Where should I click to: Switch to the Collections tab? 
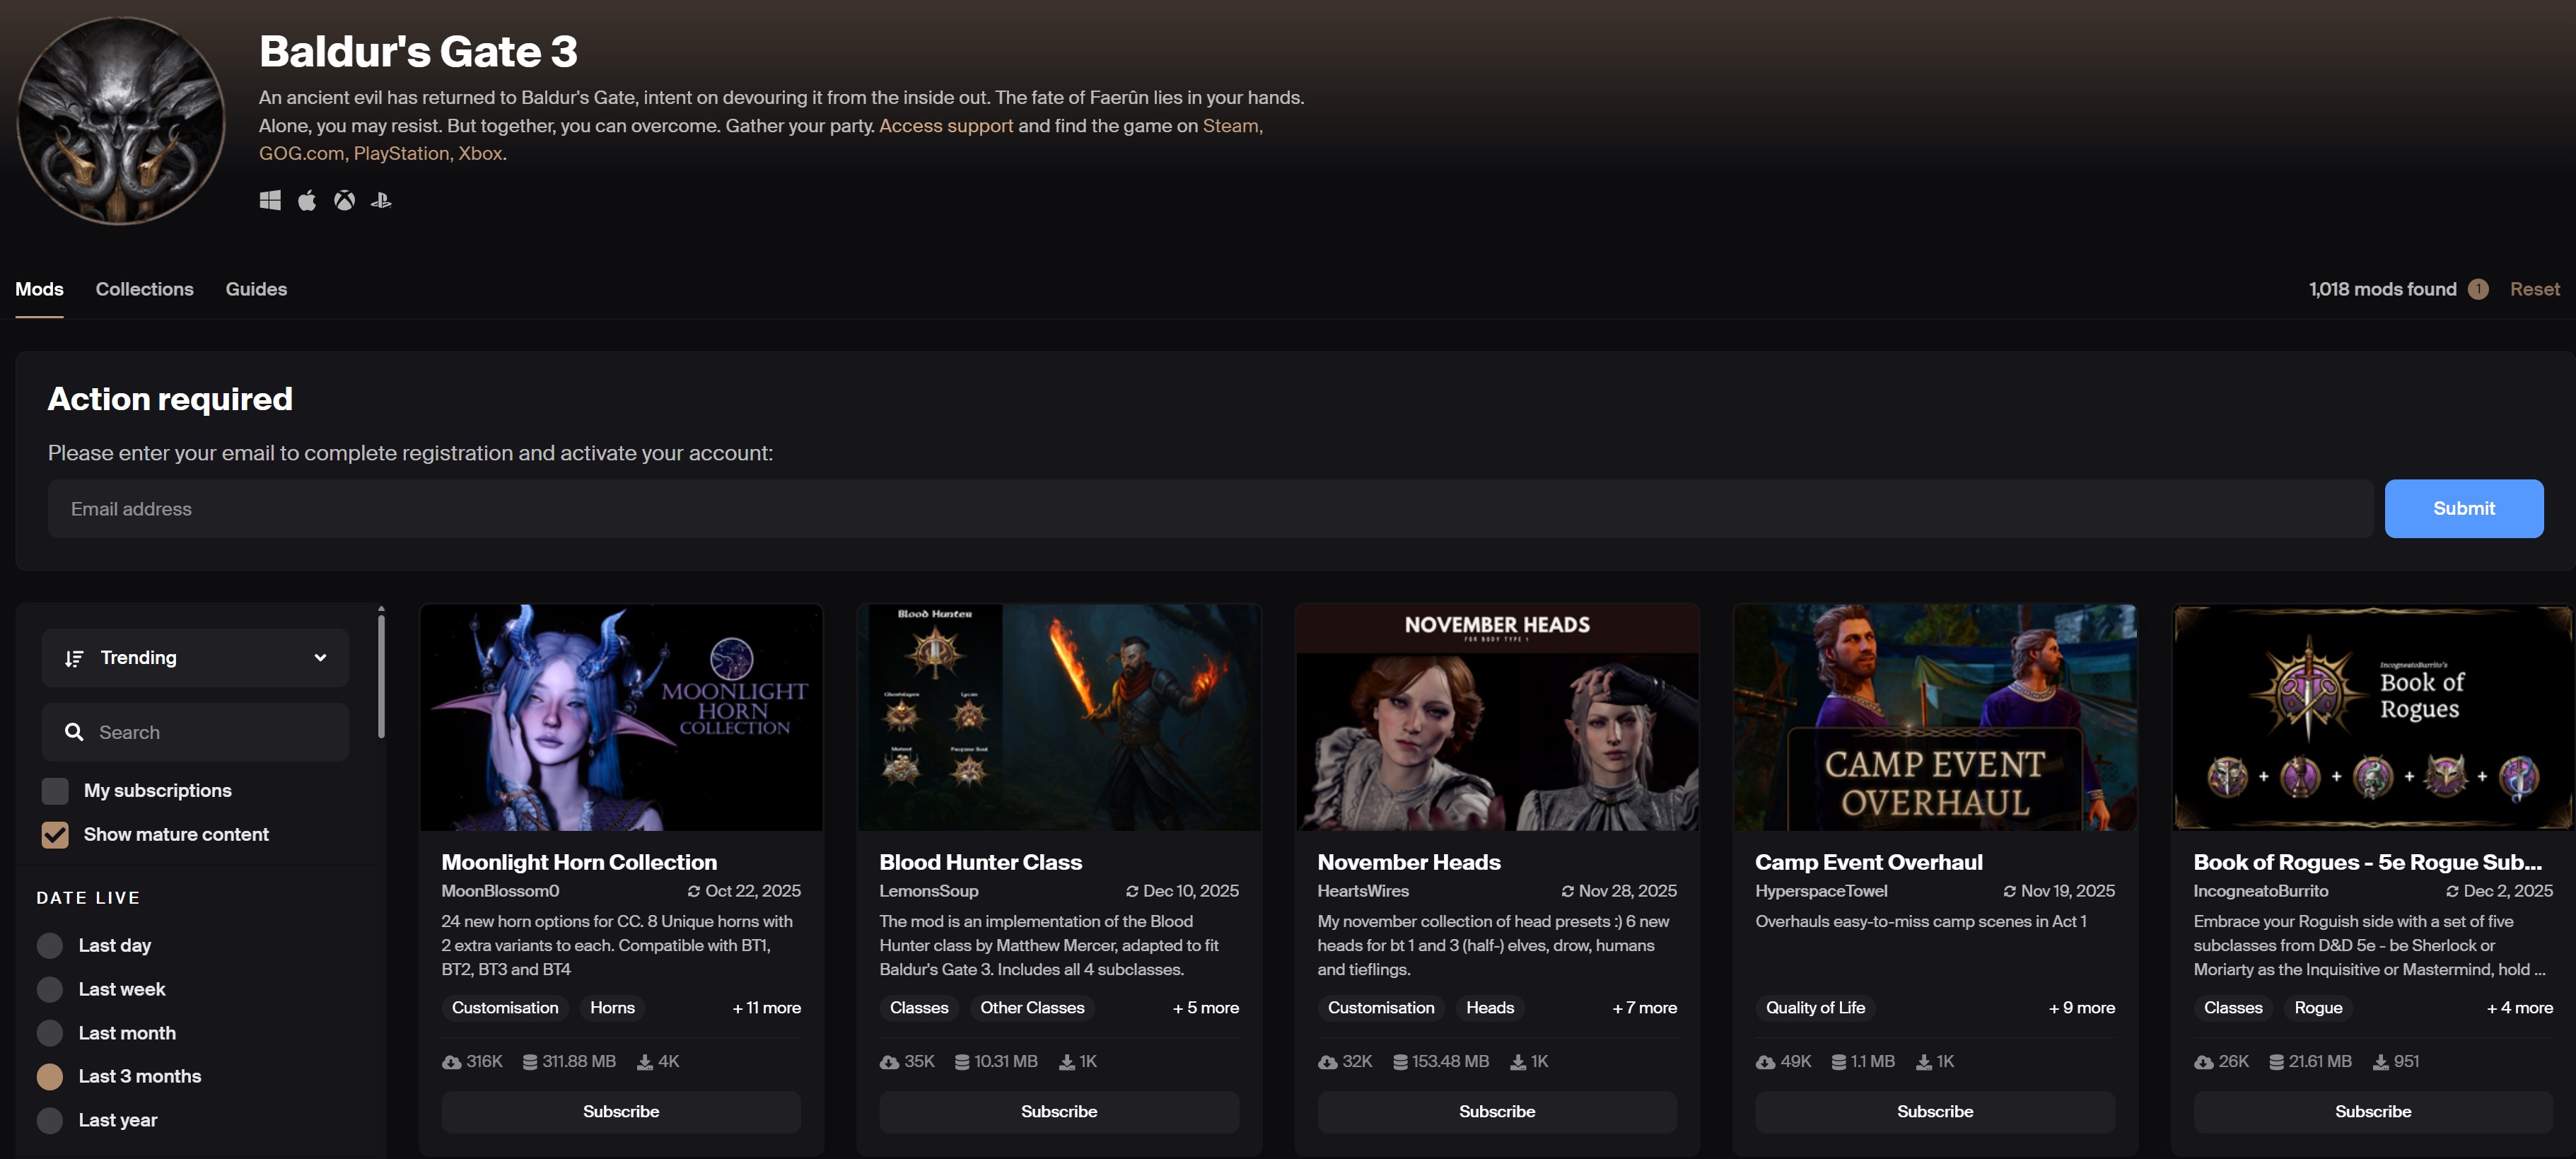[144, 289]
